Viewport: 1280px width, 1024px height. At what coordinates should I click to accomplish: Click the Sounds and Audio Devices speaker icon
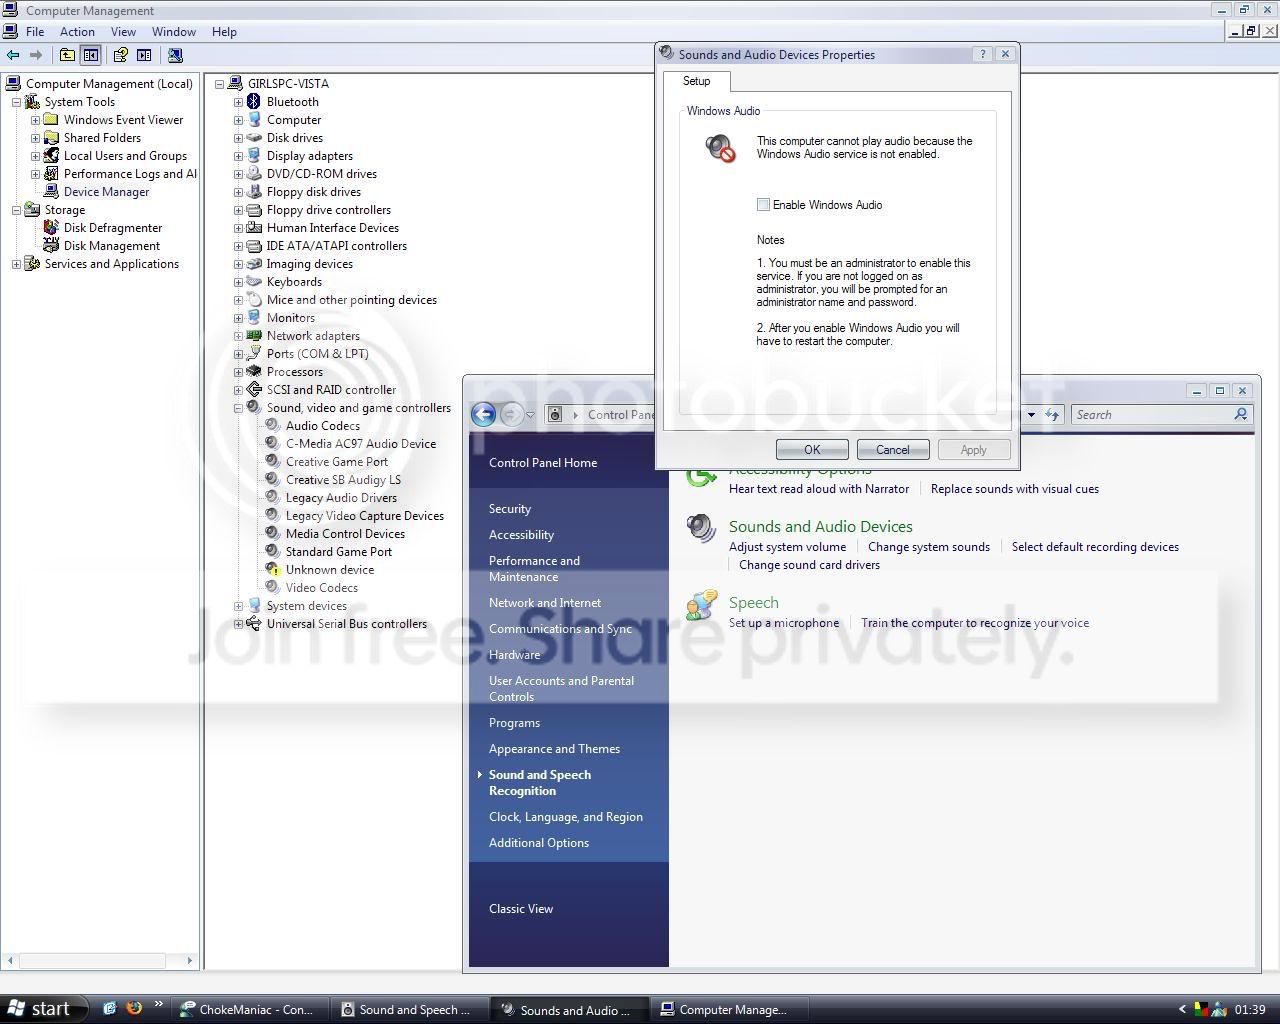(702, 528)
